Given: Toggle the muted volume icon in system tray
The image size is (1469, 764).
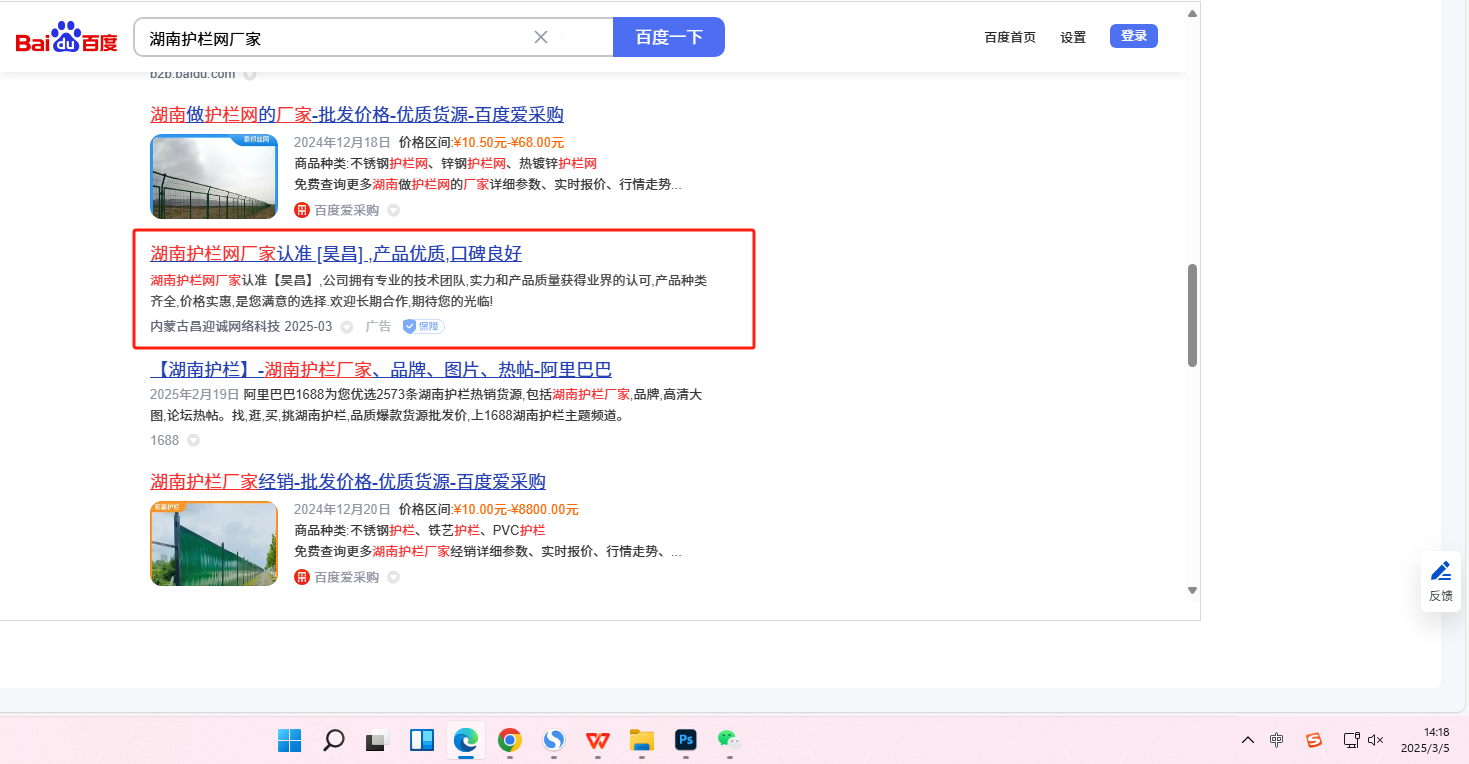Looking at the screenshot, I should (x=1376, y=740).
